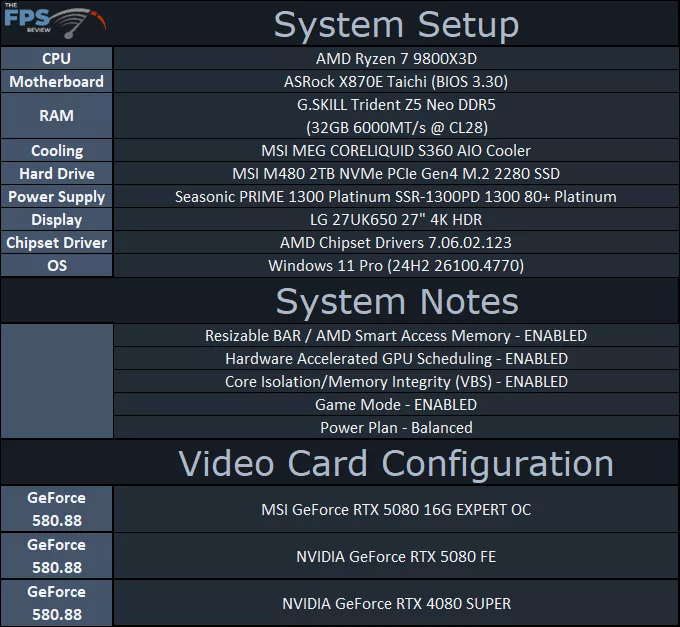Screen dimensions: 680x627
Task: Select the System Setup heading
Action: 396,25
